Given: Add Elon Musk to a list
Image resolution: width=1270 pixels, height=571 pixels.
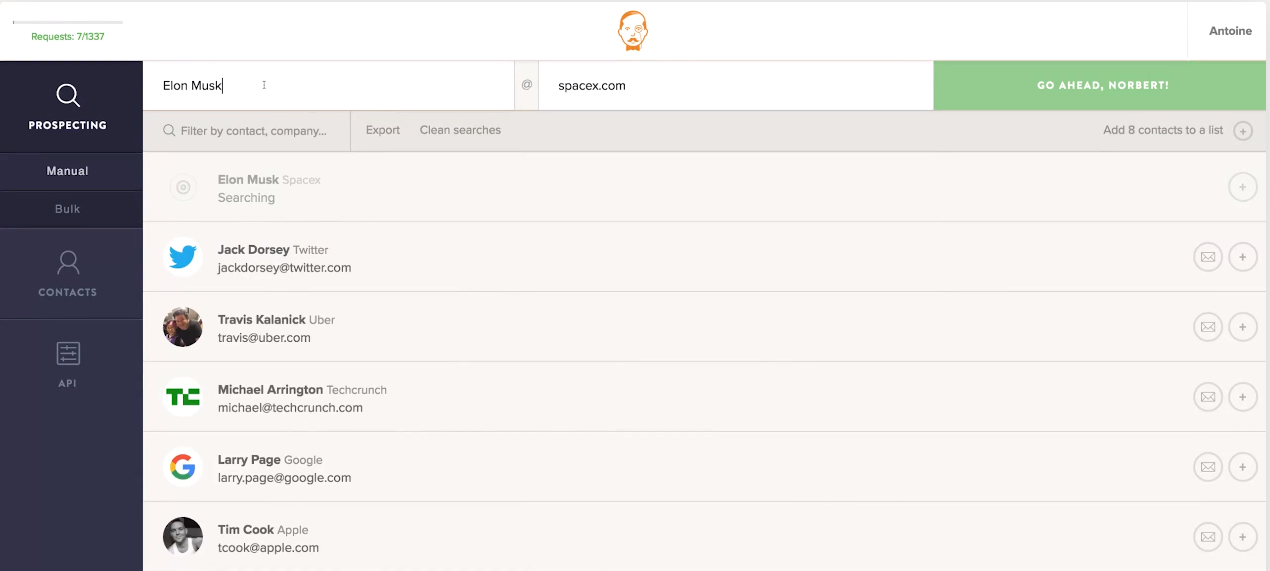Looking at the screenshot, I should coord(1242,187).
